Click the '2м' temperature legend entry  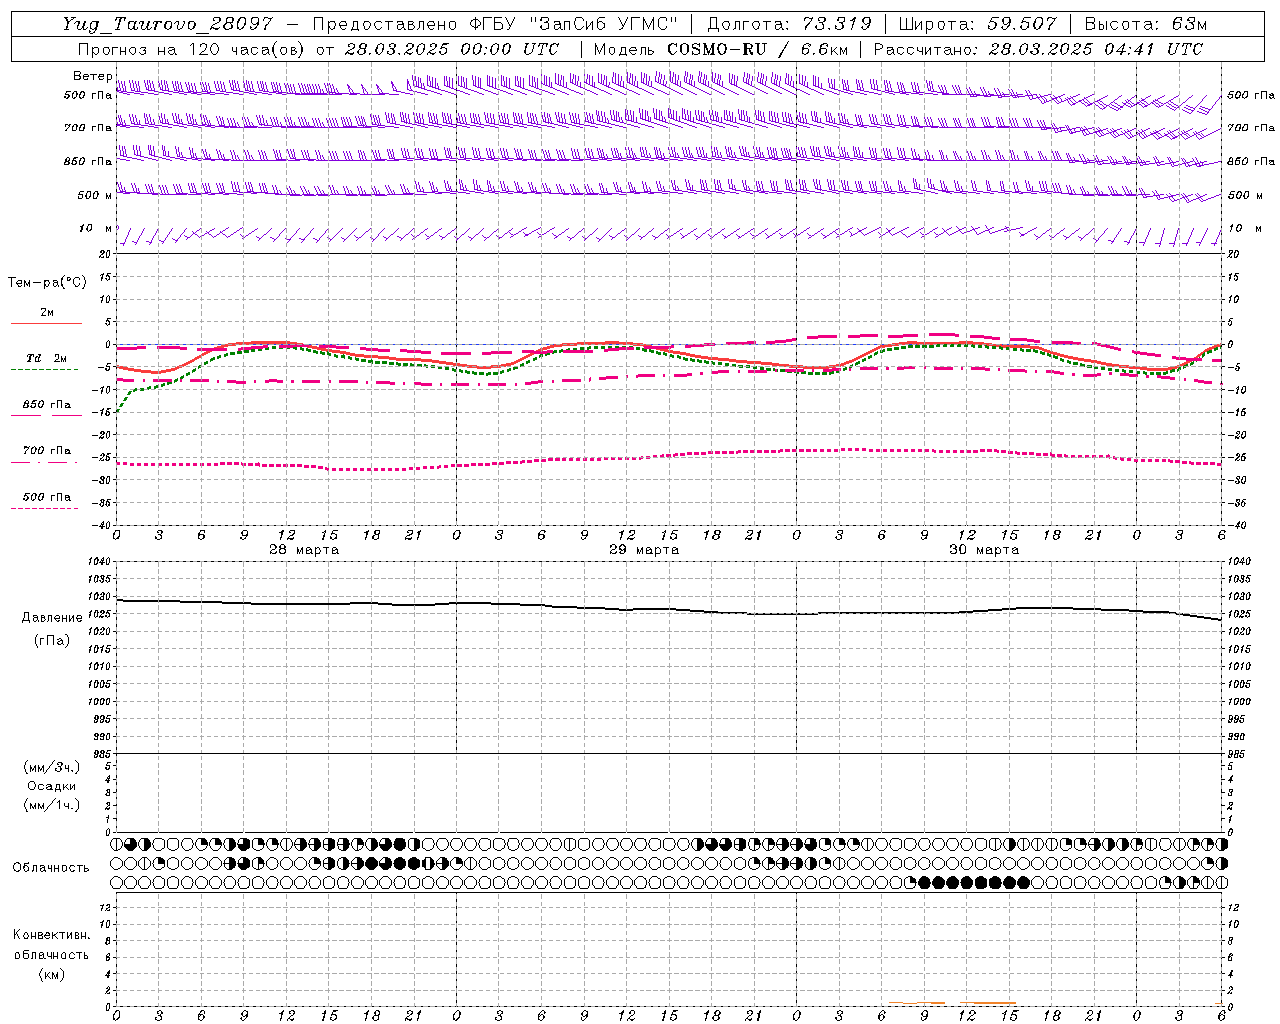47,313
